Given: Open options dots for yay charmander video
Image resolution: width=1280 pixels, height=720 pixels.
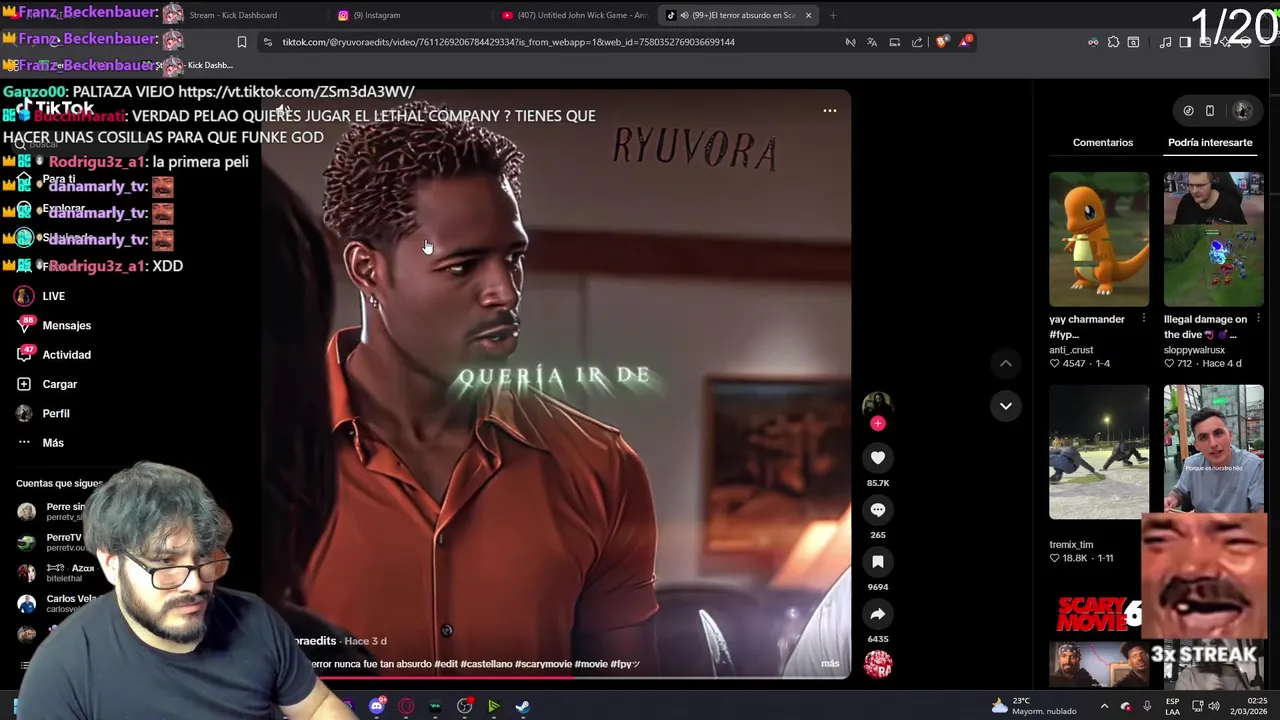Looking at the screenshot, I should click(1143, 319).
